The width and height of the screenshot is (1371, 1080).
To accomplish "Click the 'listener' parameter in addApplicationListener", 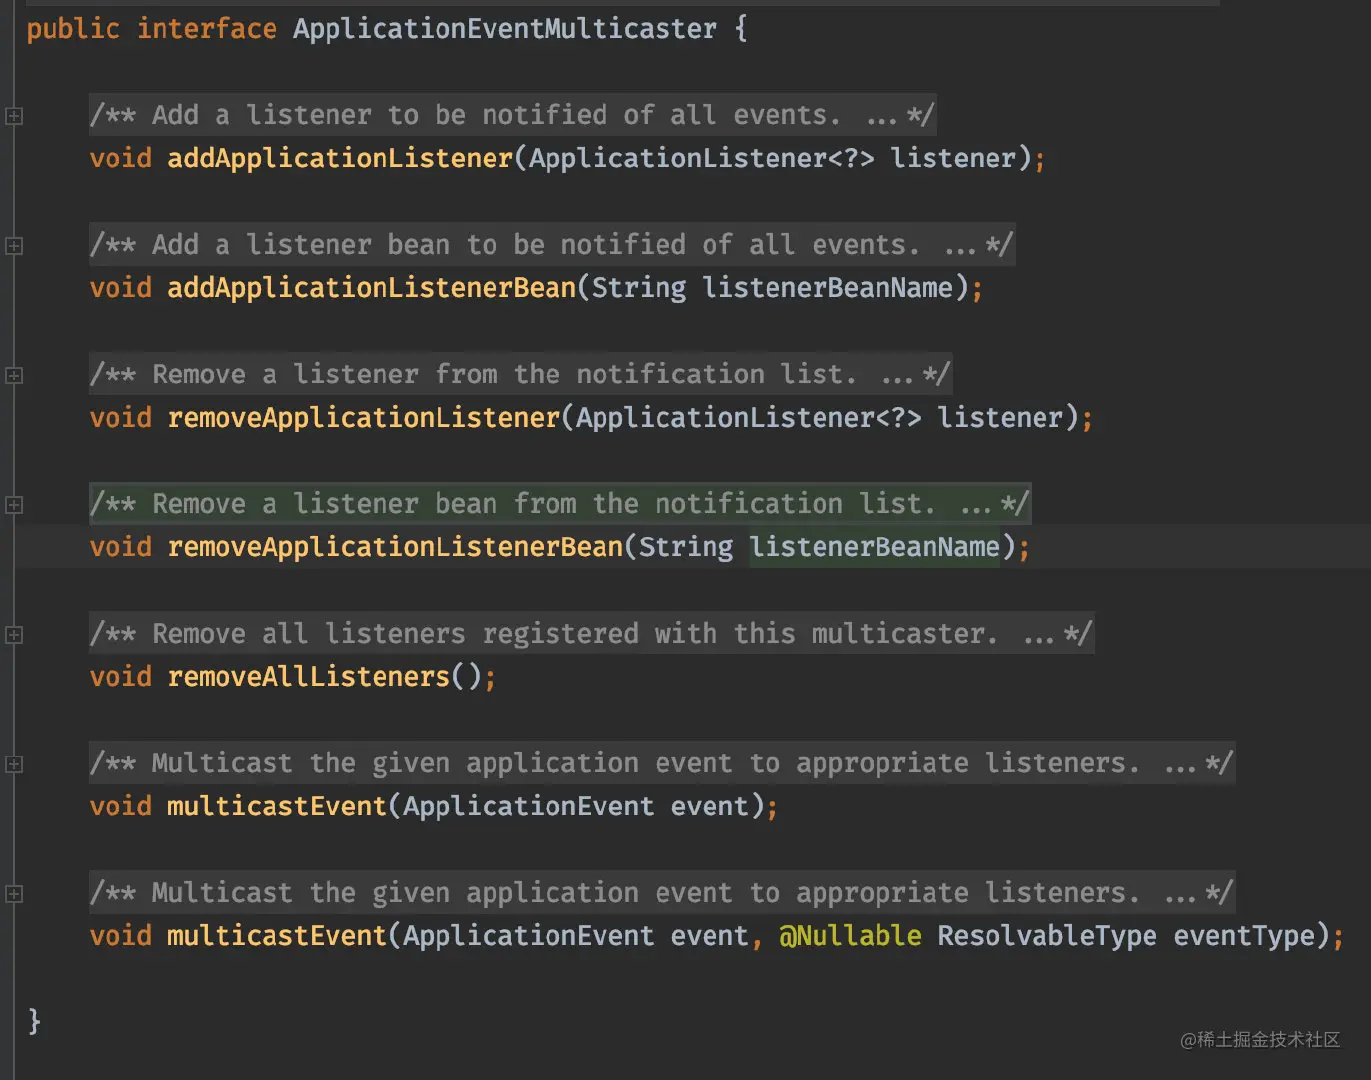I will click(953, 159).
